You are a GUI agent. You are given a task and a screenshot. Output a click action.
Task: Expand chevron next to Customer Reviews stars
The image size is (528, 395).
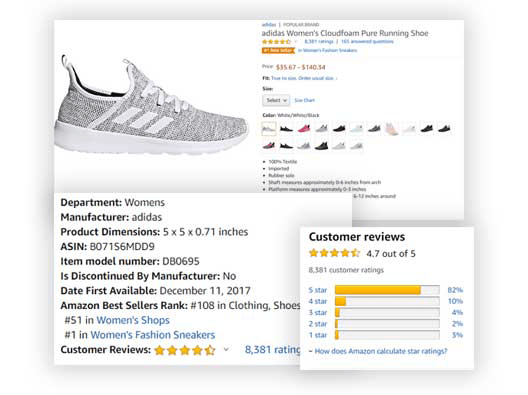[226, 350]
